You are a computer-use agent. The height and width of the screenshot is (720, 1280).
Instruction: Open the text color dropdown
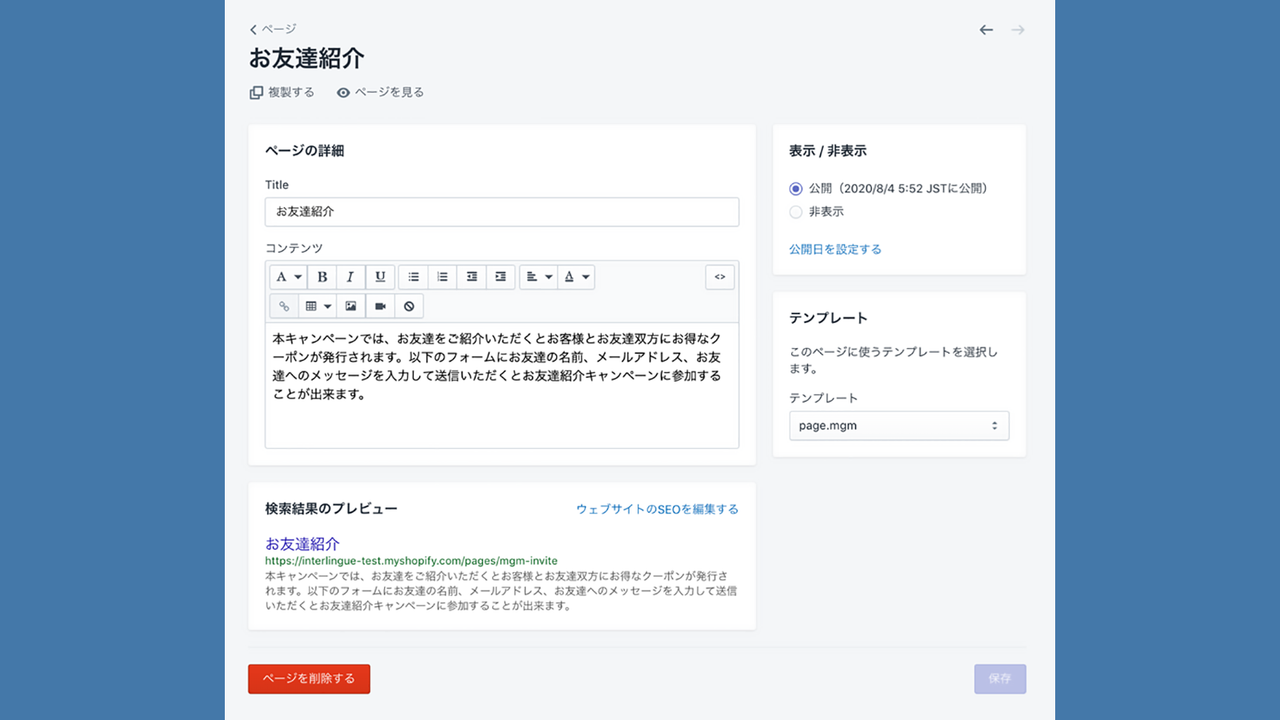point(576,277)
